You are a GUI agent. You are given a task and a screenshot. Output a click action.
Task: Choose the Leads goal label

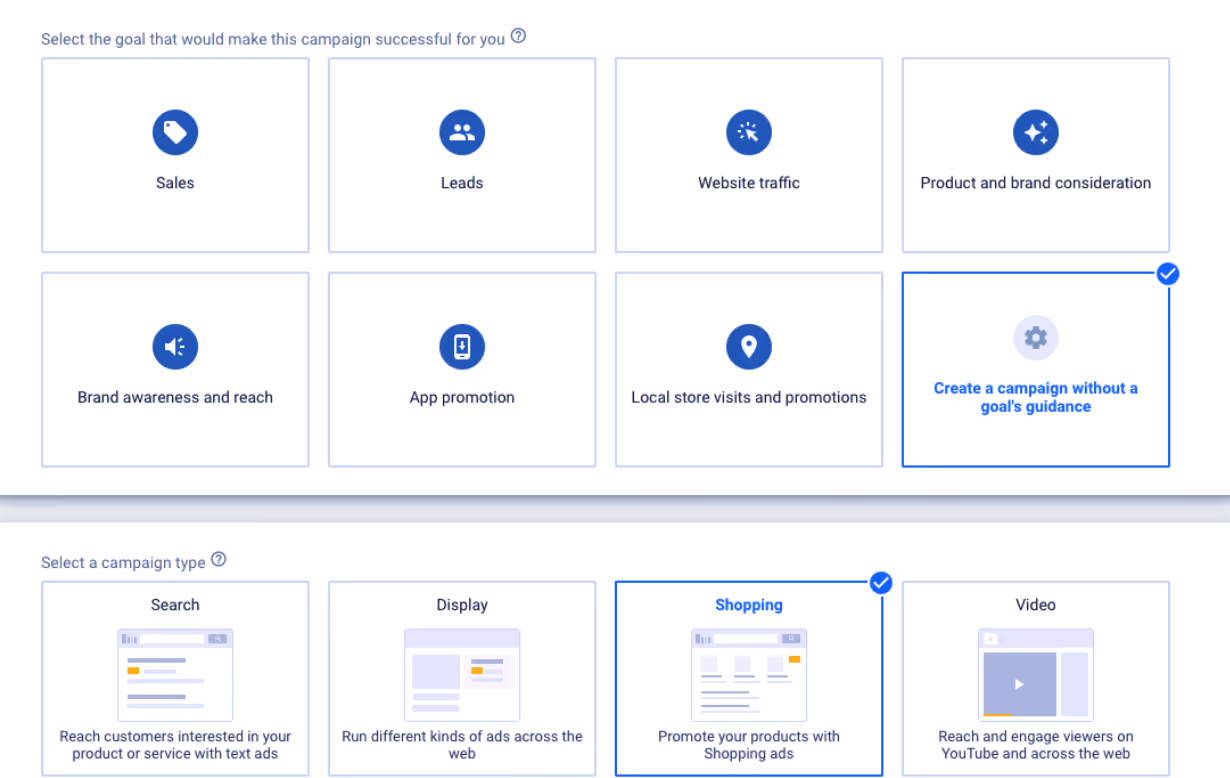(462, 183)
